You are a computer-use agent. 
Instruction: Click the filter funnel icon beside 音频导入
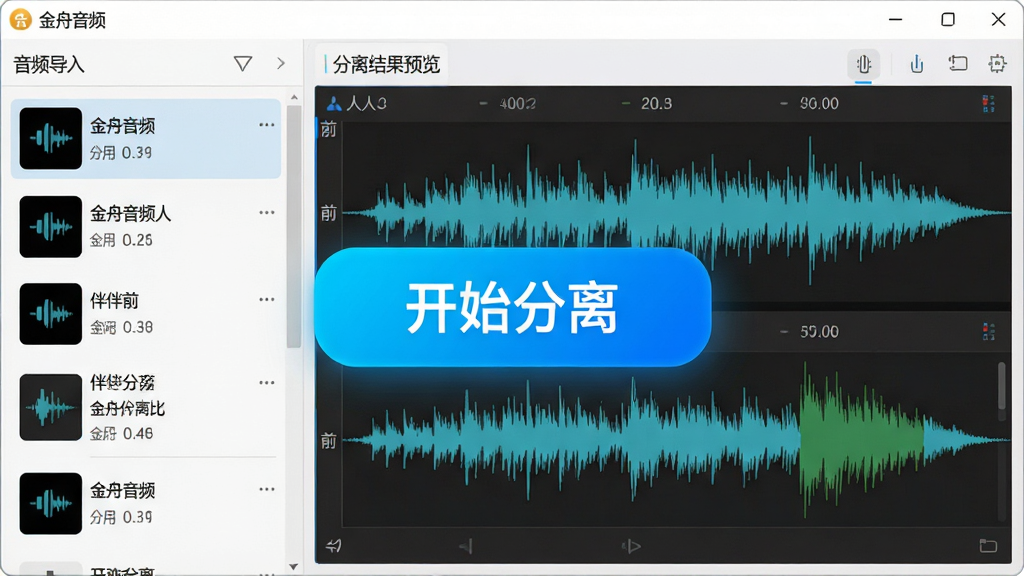(x=243, y=63)
